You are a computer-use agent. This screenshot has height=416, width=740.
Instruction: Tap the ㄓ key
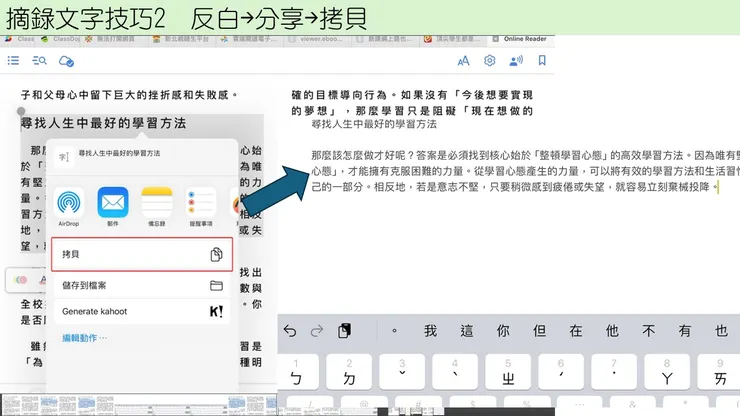508,372
